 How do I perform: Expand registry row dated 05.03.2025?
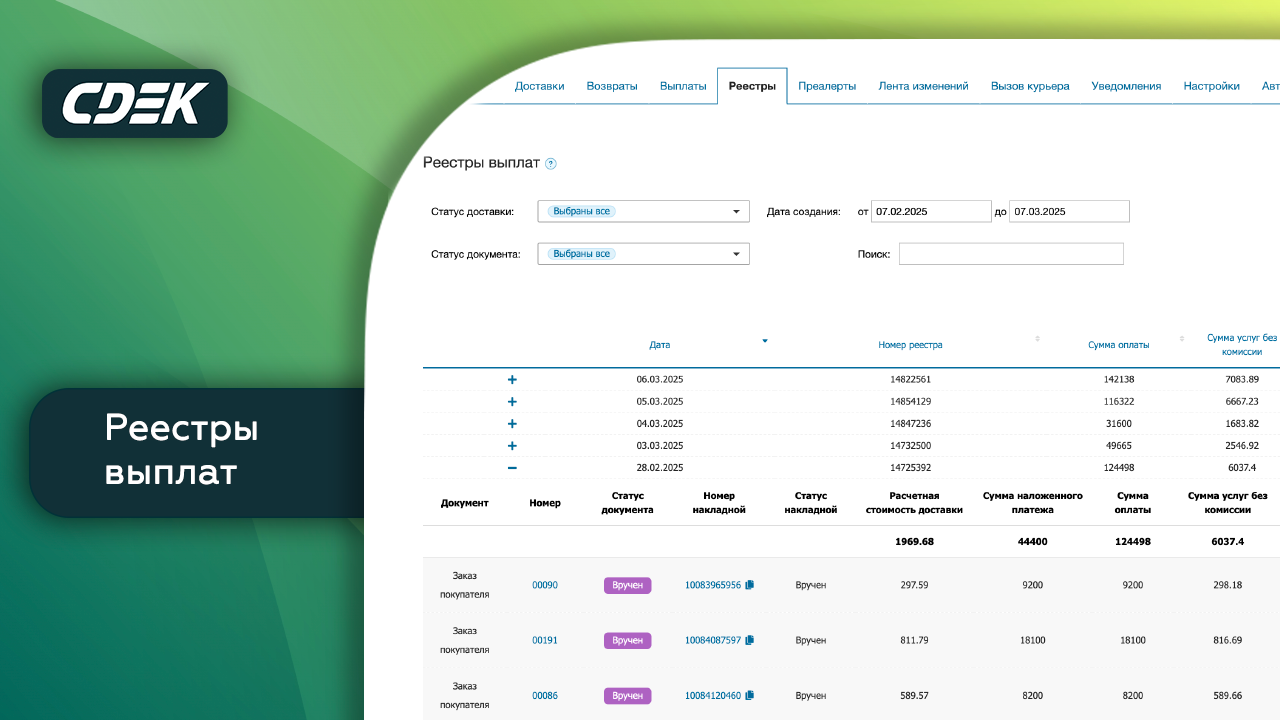point(512,402)
